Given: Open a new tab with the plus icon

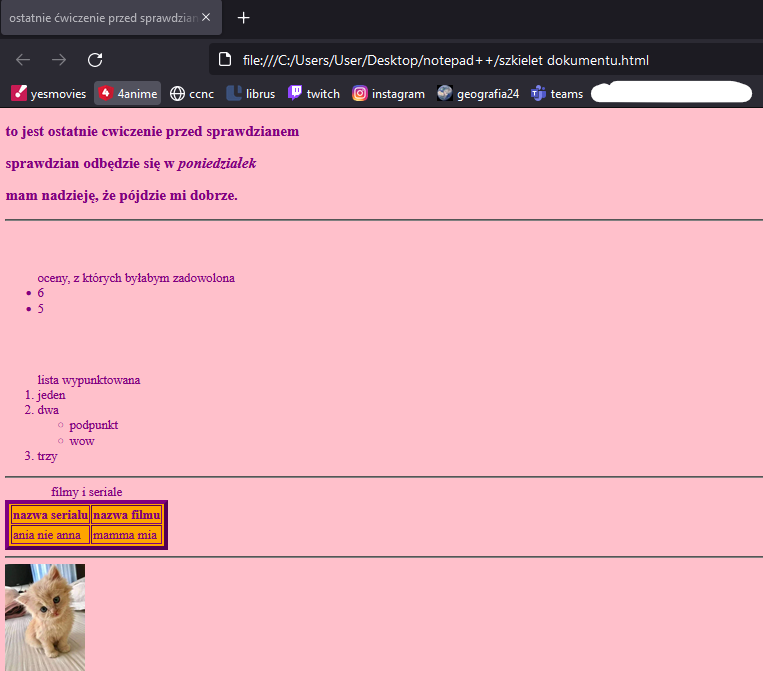Looking at the screenshot, I should tap(243, 18).
